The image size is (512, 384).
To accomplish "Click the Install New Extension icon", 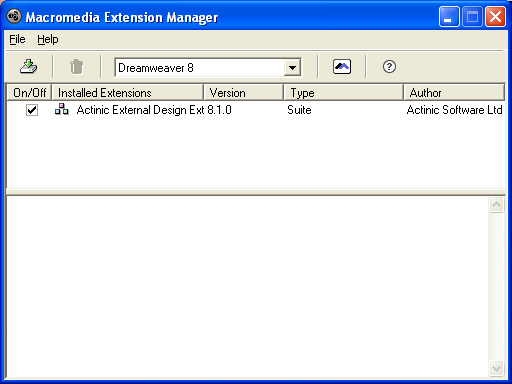I will pos(29,66).
